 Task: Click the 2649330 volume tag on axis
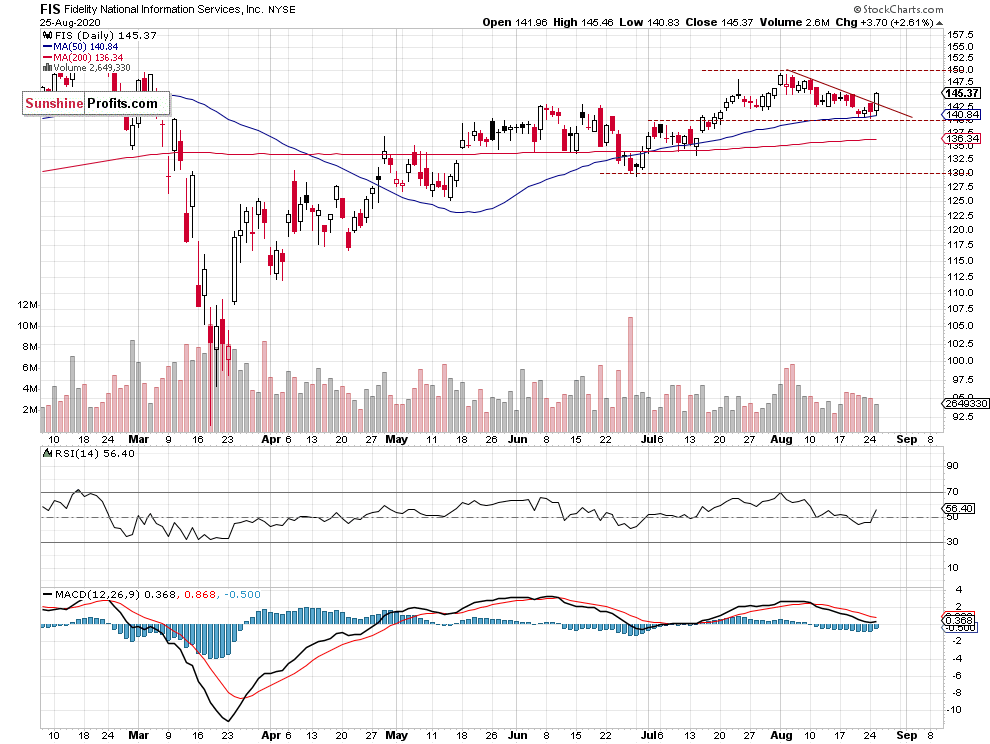coord(965,403)
